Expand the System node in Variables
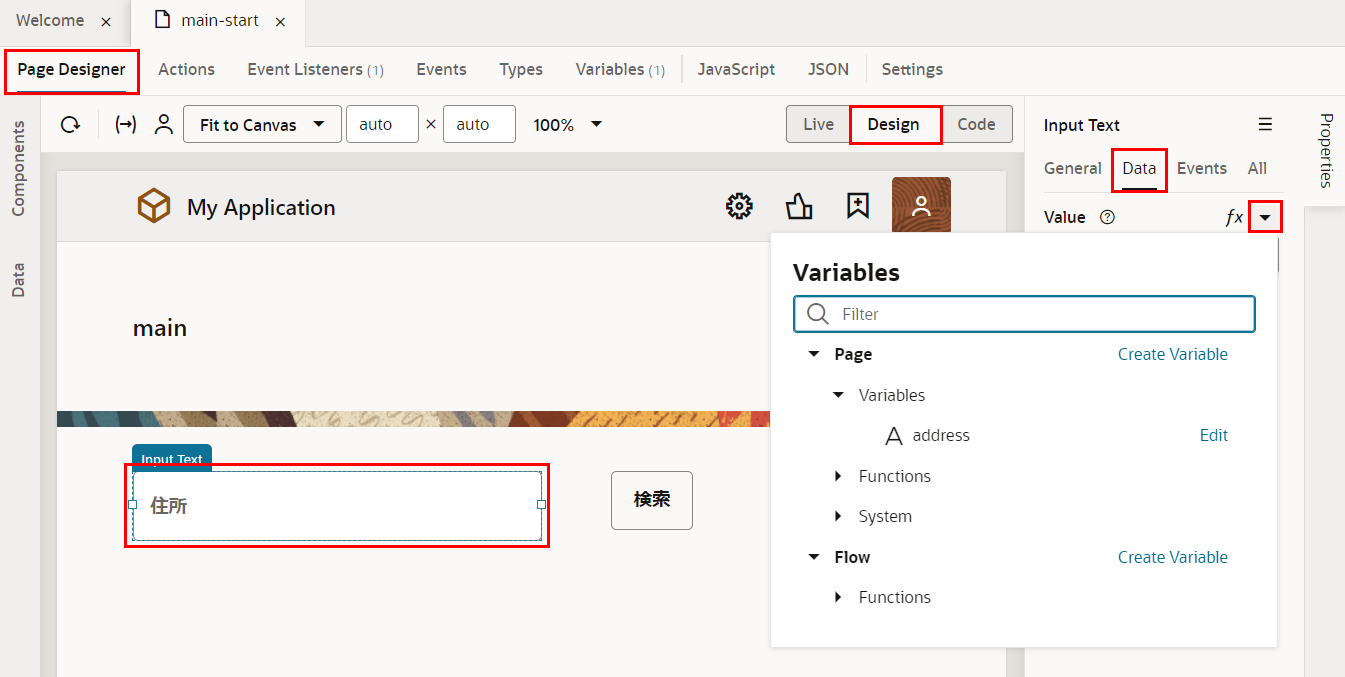 click(x=838, y=517)
